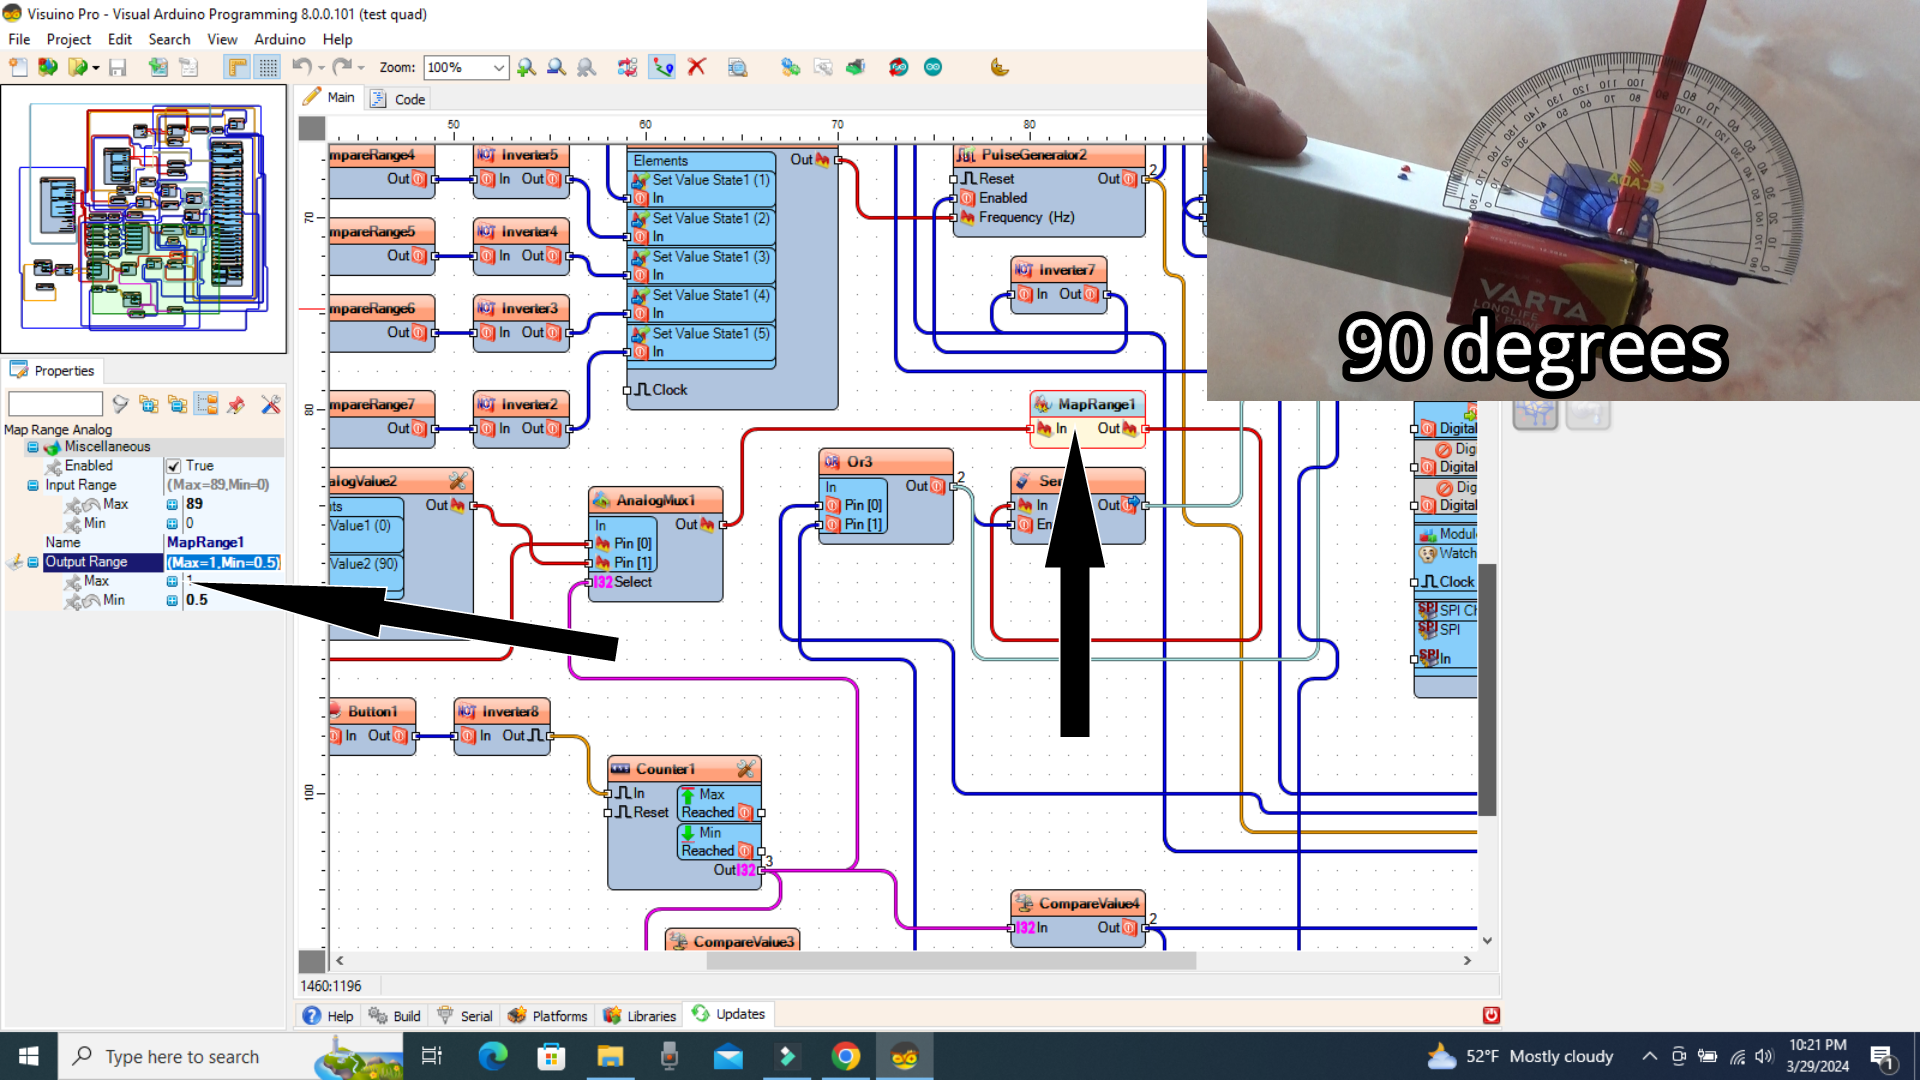Switch to the Main tab
This screenshot has height=1080, width=1920.
(x=329, y=97)
